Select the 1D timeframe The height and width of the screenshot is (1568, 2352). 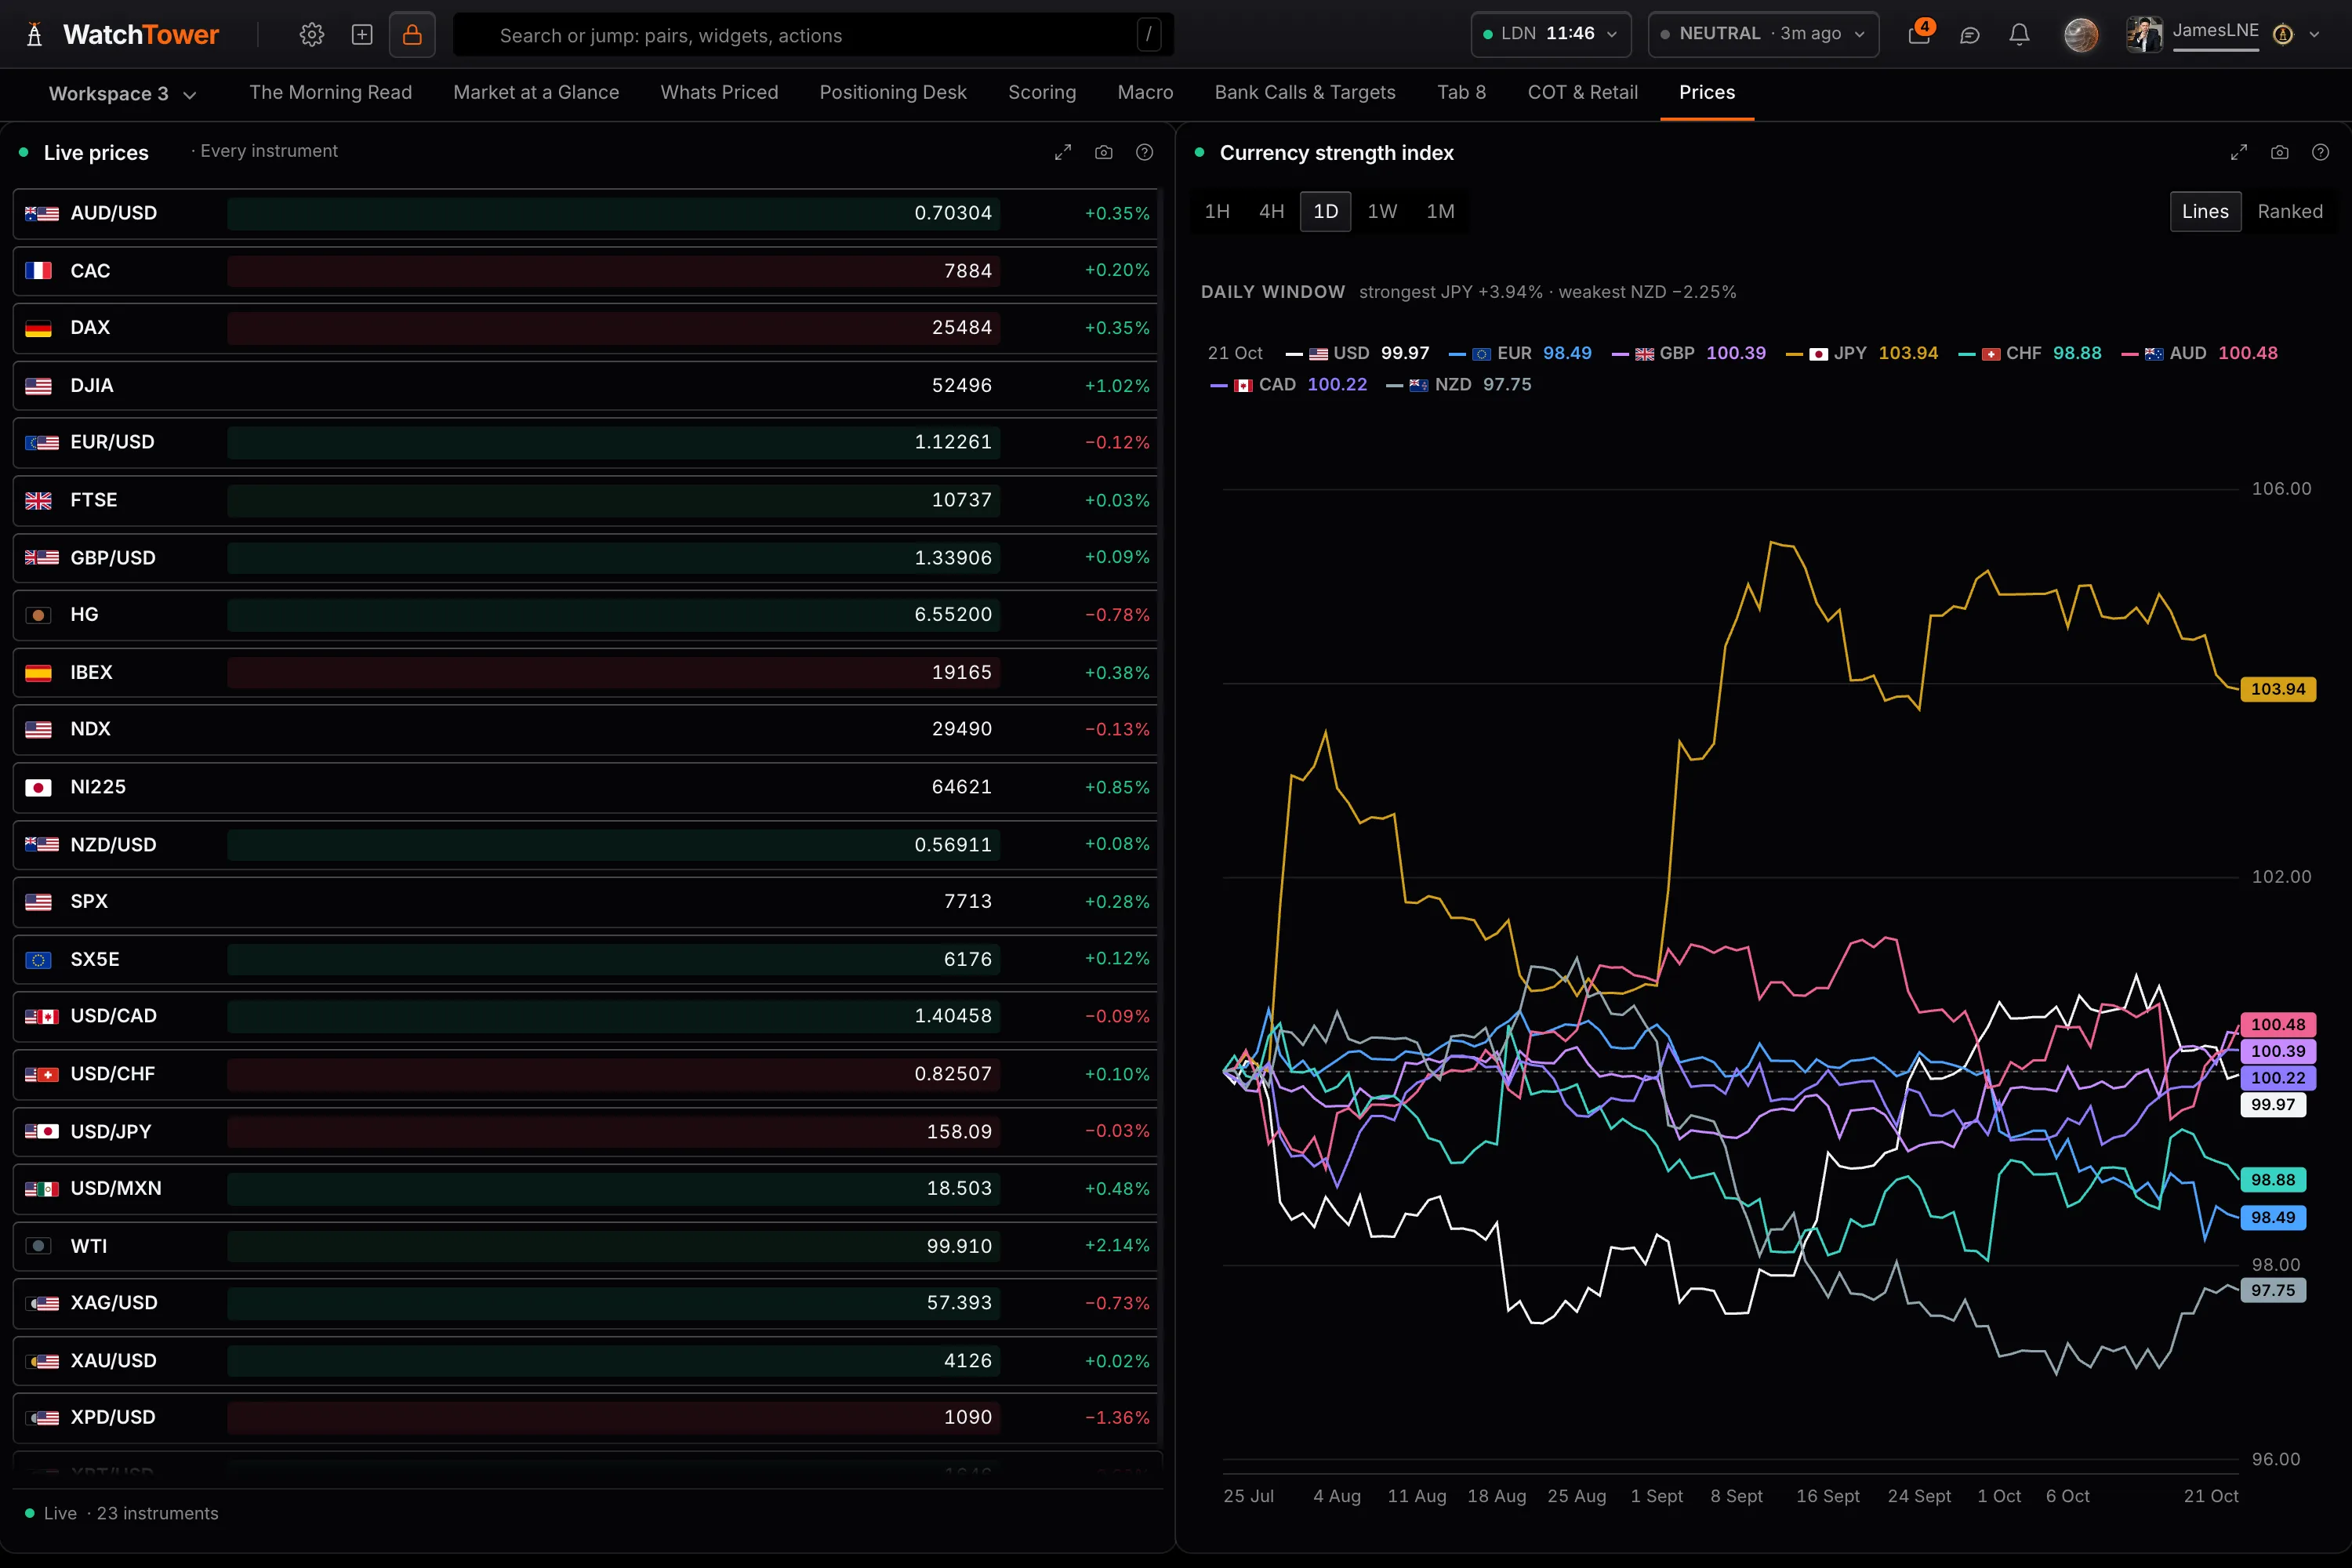(x=1325, y=211)
